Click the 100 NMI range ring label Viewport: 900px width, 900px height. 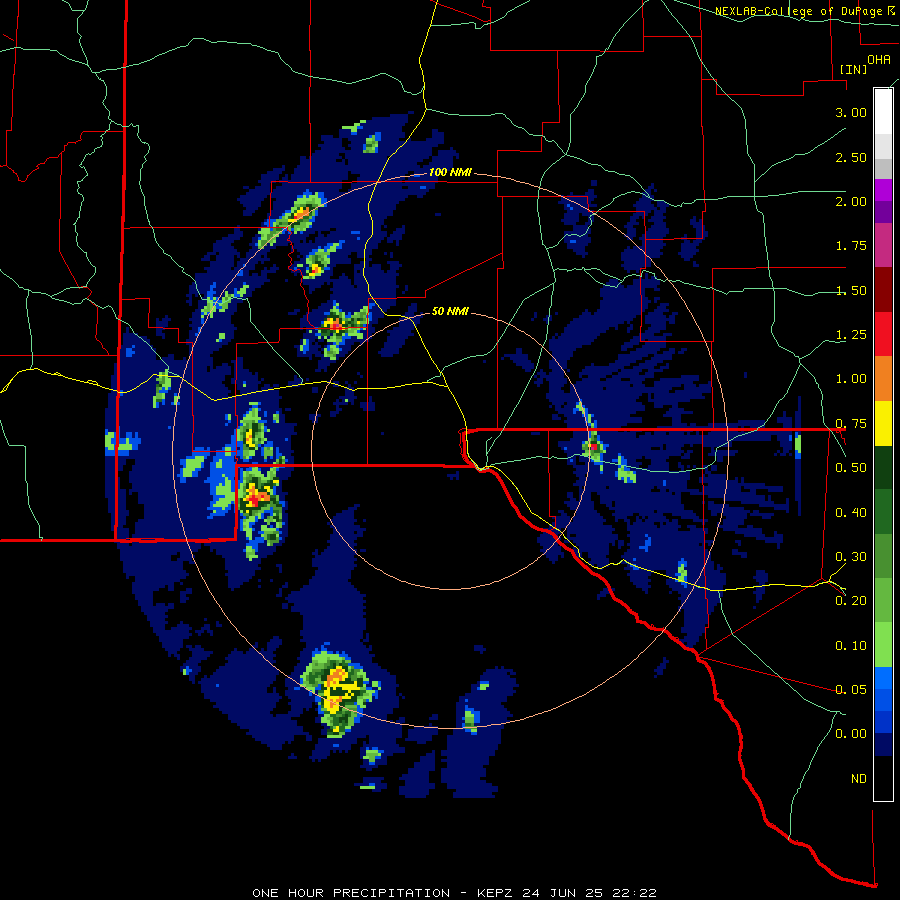(450, 172)
